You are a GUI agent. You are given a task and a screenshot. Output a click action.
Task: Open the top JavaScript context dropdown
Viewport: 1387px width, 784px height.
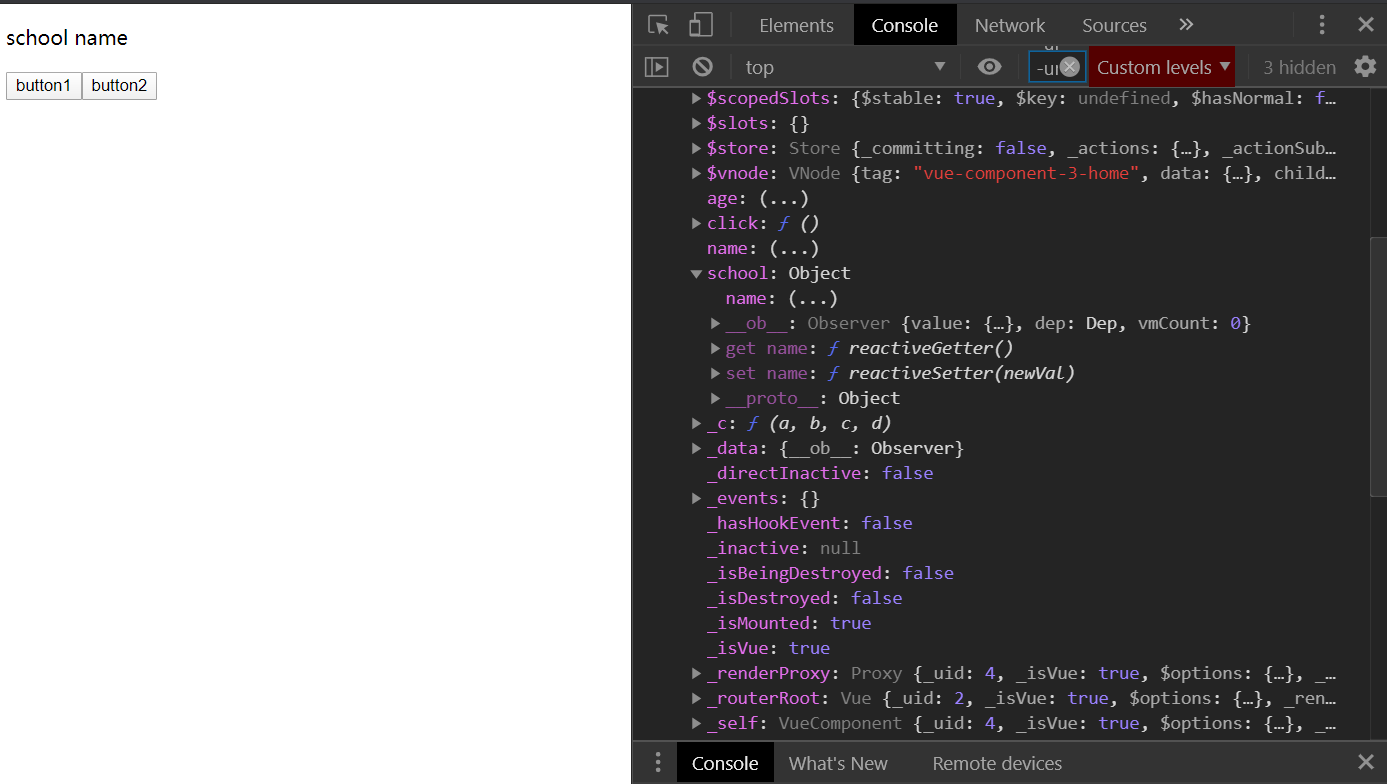tap(845, 67)
